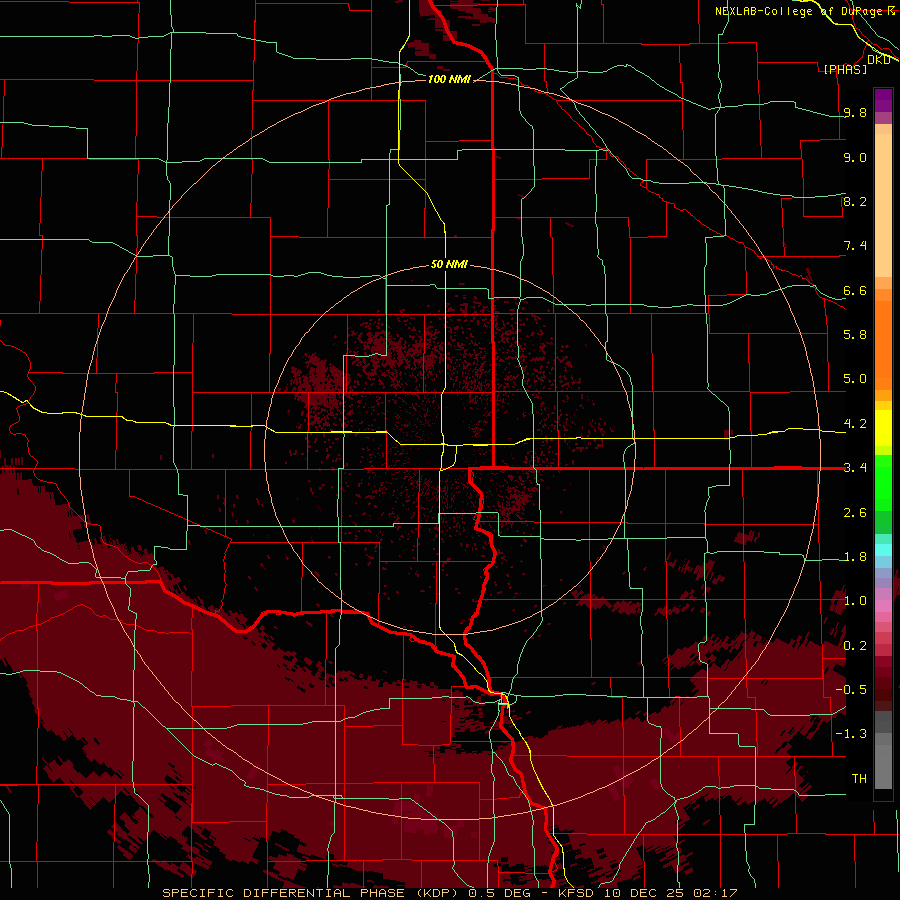Image resolution: width=900 pixels, height=900 pixels.
Task: Click the TH label on the color scale
Action: (x=859, y=778)
